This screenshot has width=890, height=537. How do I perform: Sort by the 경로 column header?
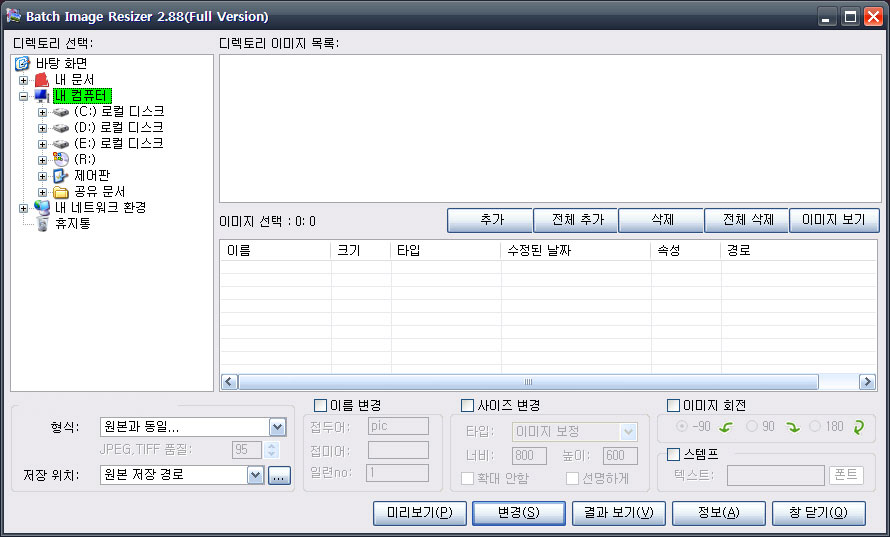[799, 250]
